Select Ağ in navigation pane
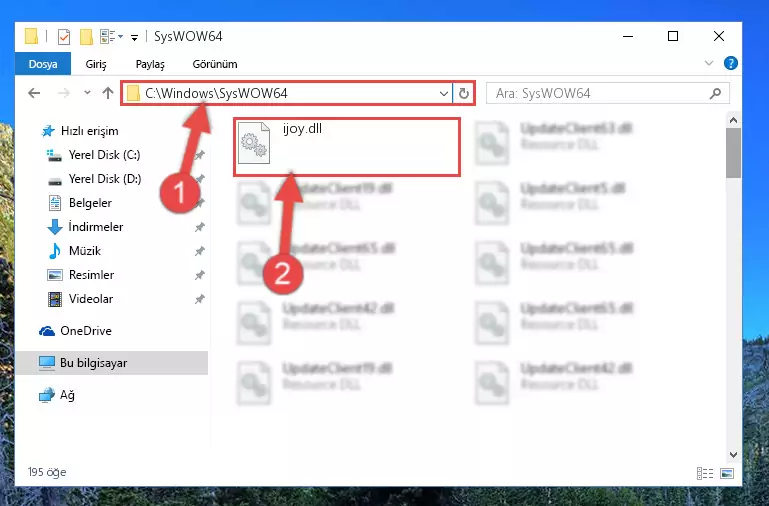Viewport: 769px width, 506px height. (x=67, y=395)
